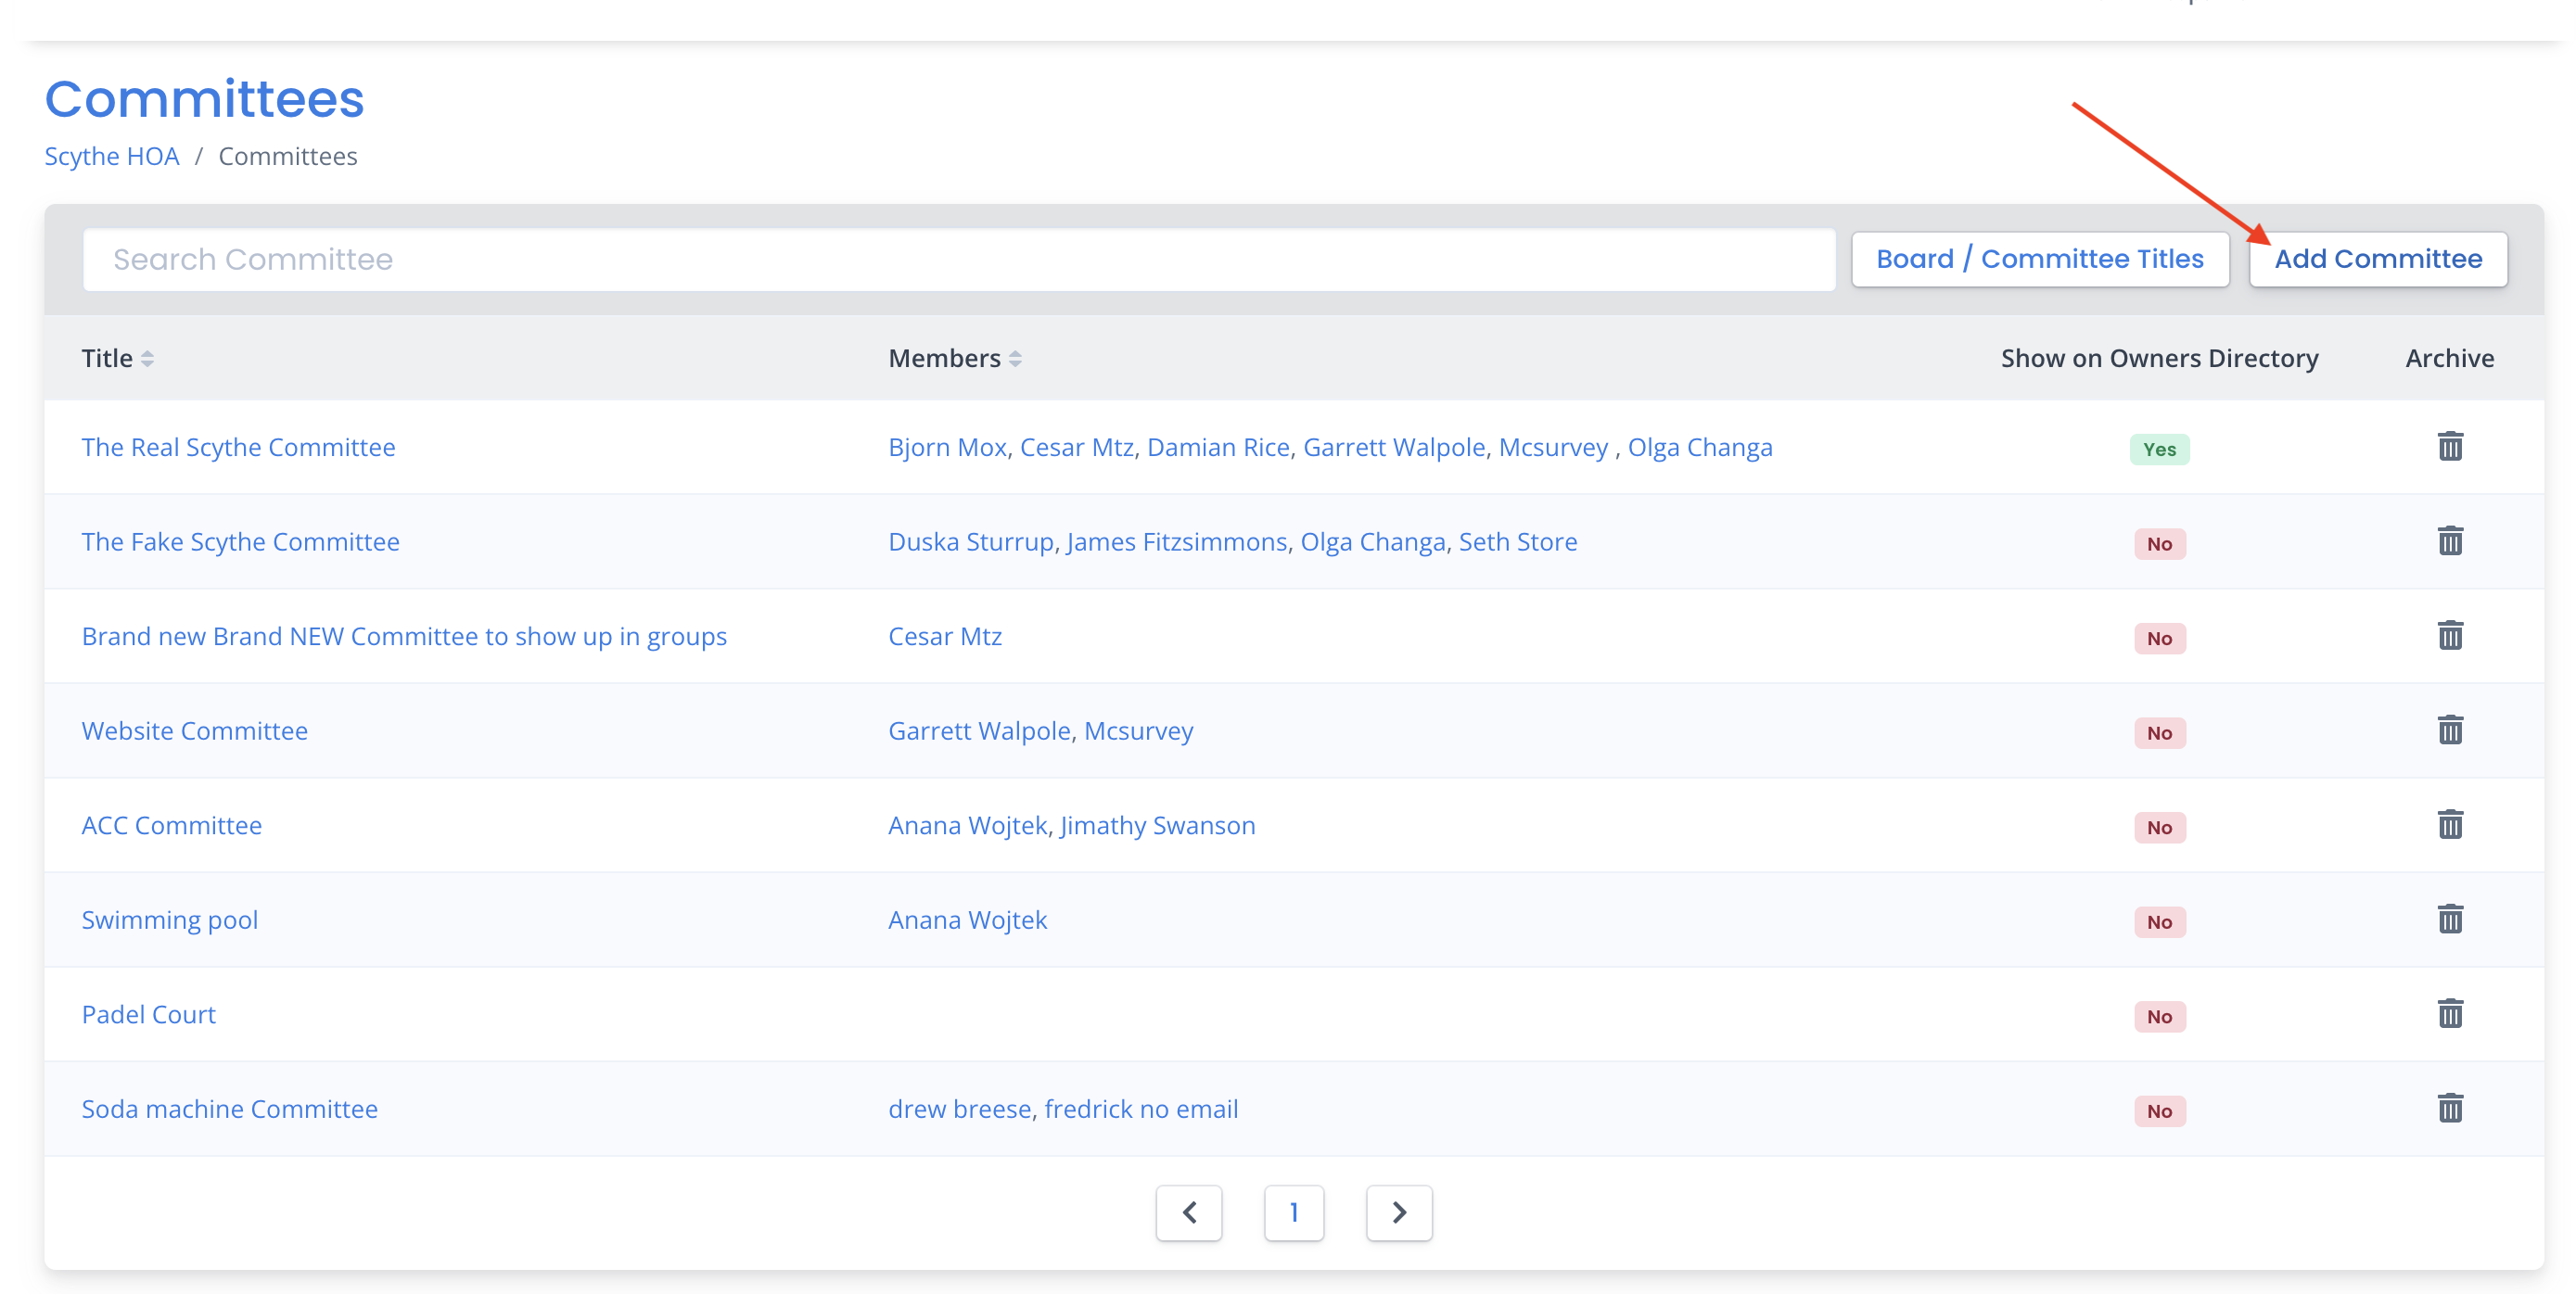2576x1294 pixels.
Task: Sort table by Members column arrows
Action: pyautogui.click(x=1015, y=358)
